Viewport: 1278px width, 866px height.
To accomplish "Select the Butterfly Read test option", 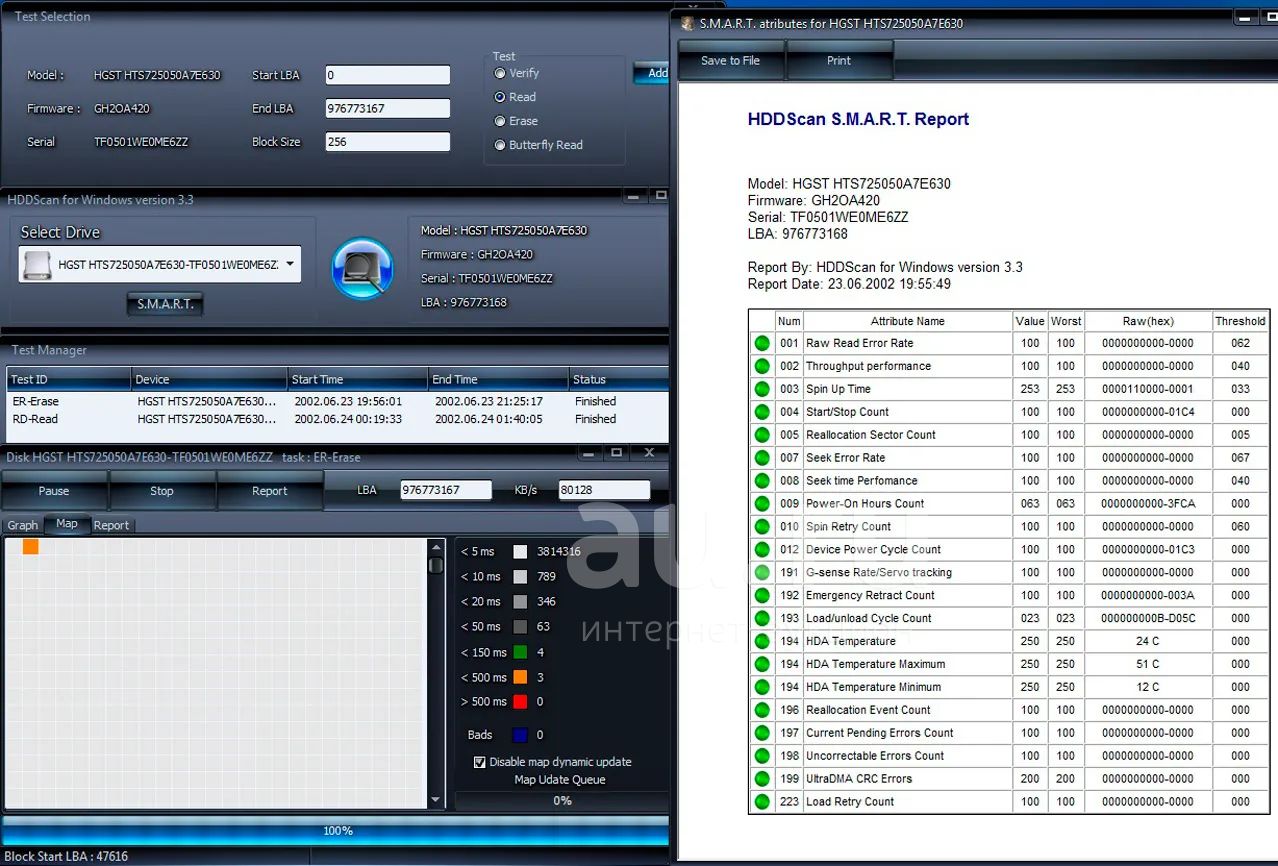I will pos(500,145).
